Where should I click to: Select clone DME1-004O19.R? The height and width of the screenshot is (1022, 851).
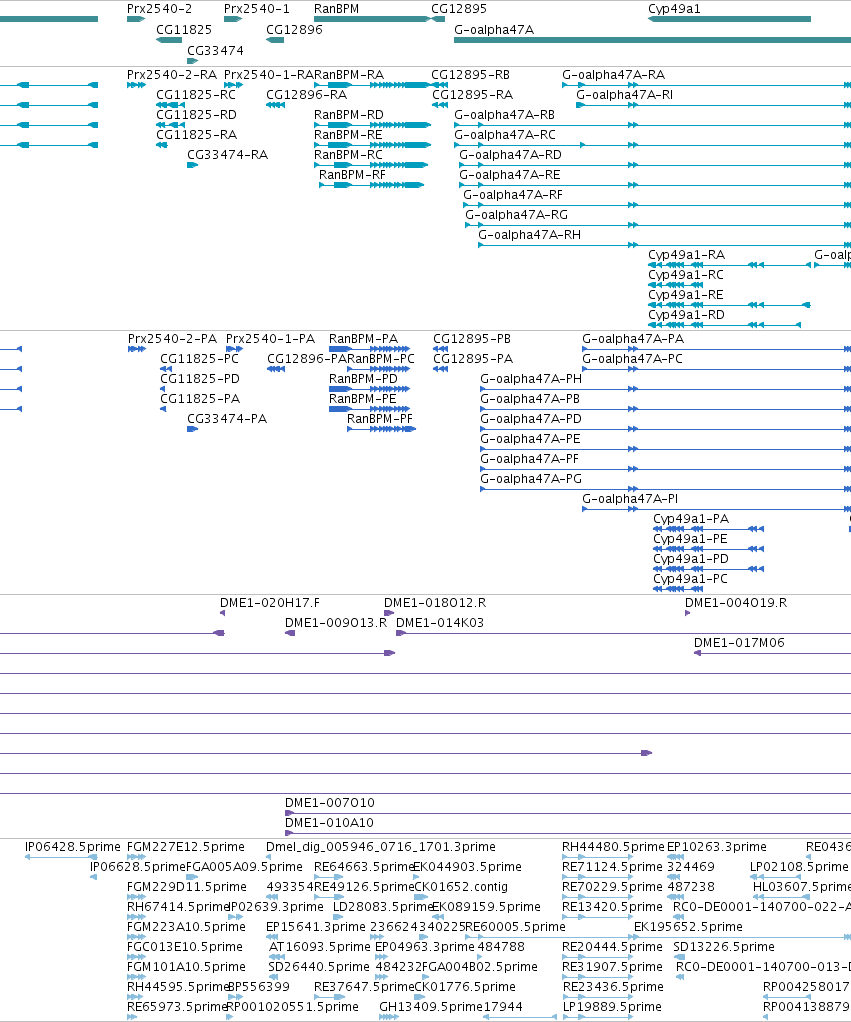click(736, 604)
